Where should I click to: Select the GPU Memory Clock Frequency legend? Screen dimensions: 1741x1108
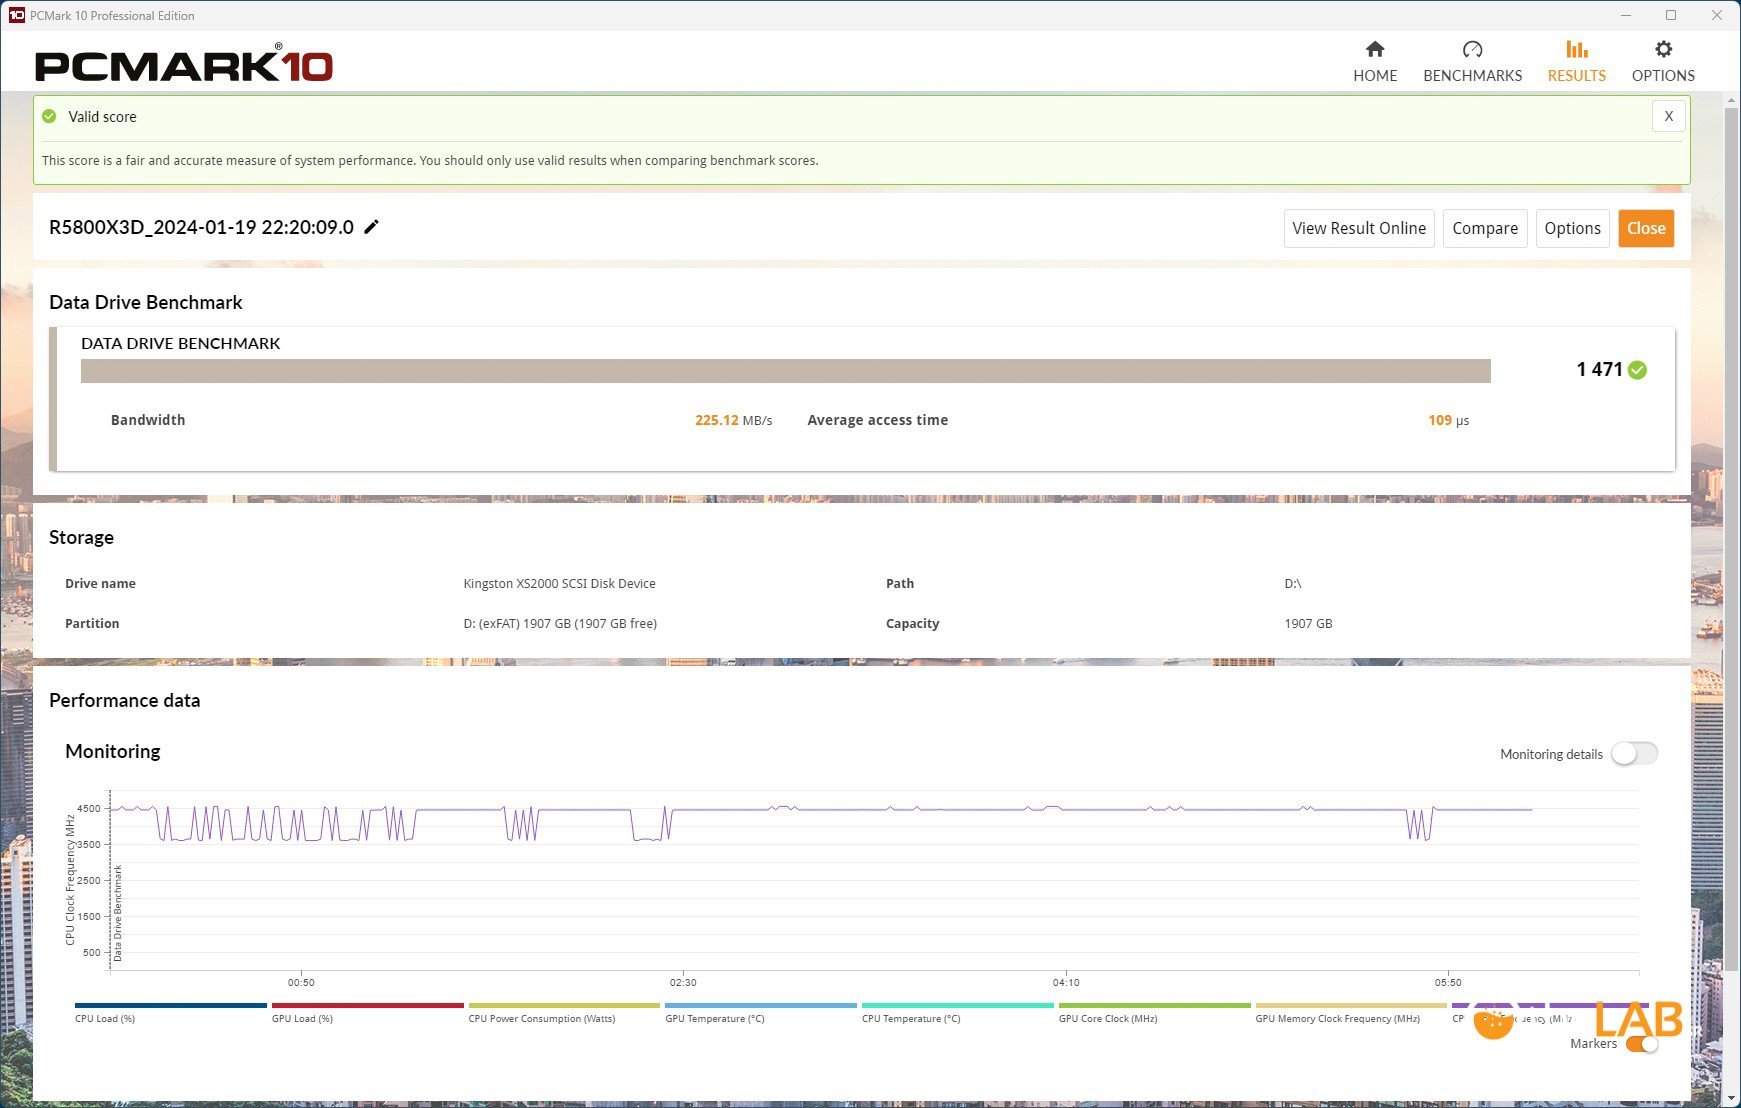coord(1351,1012)
